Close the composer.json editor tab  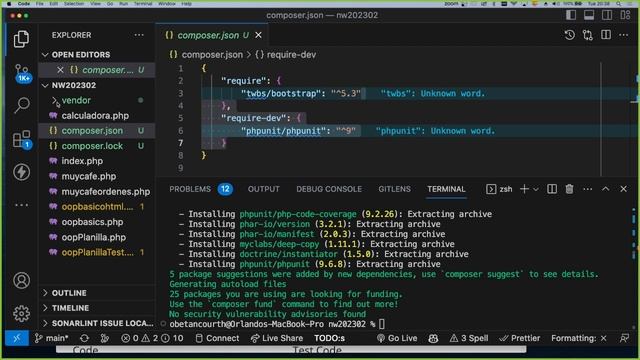(x=258, y=35)
